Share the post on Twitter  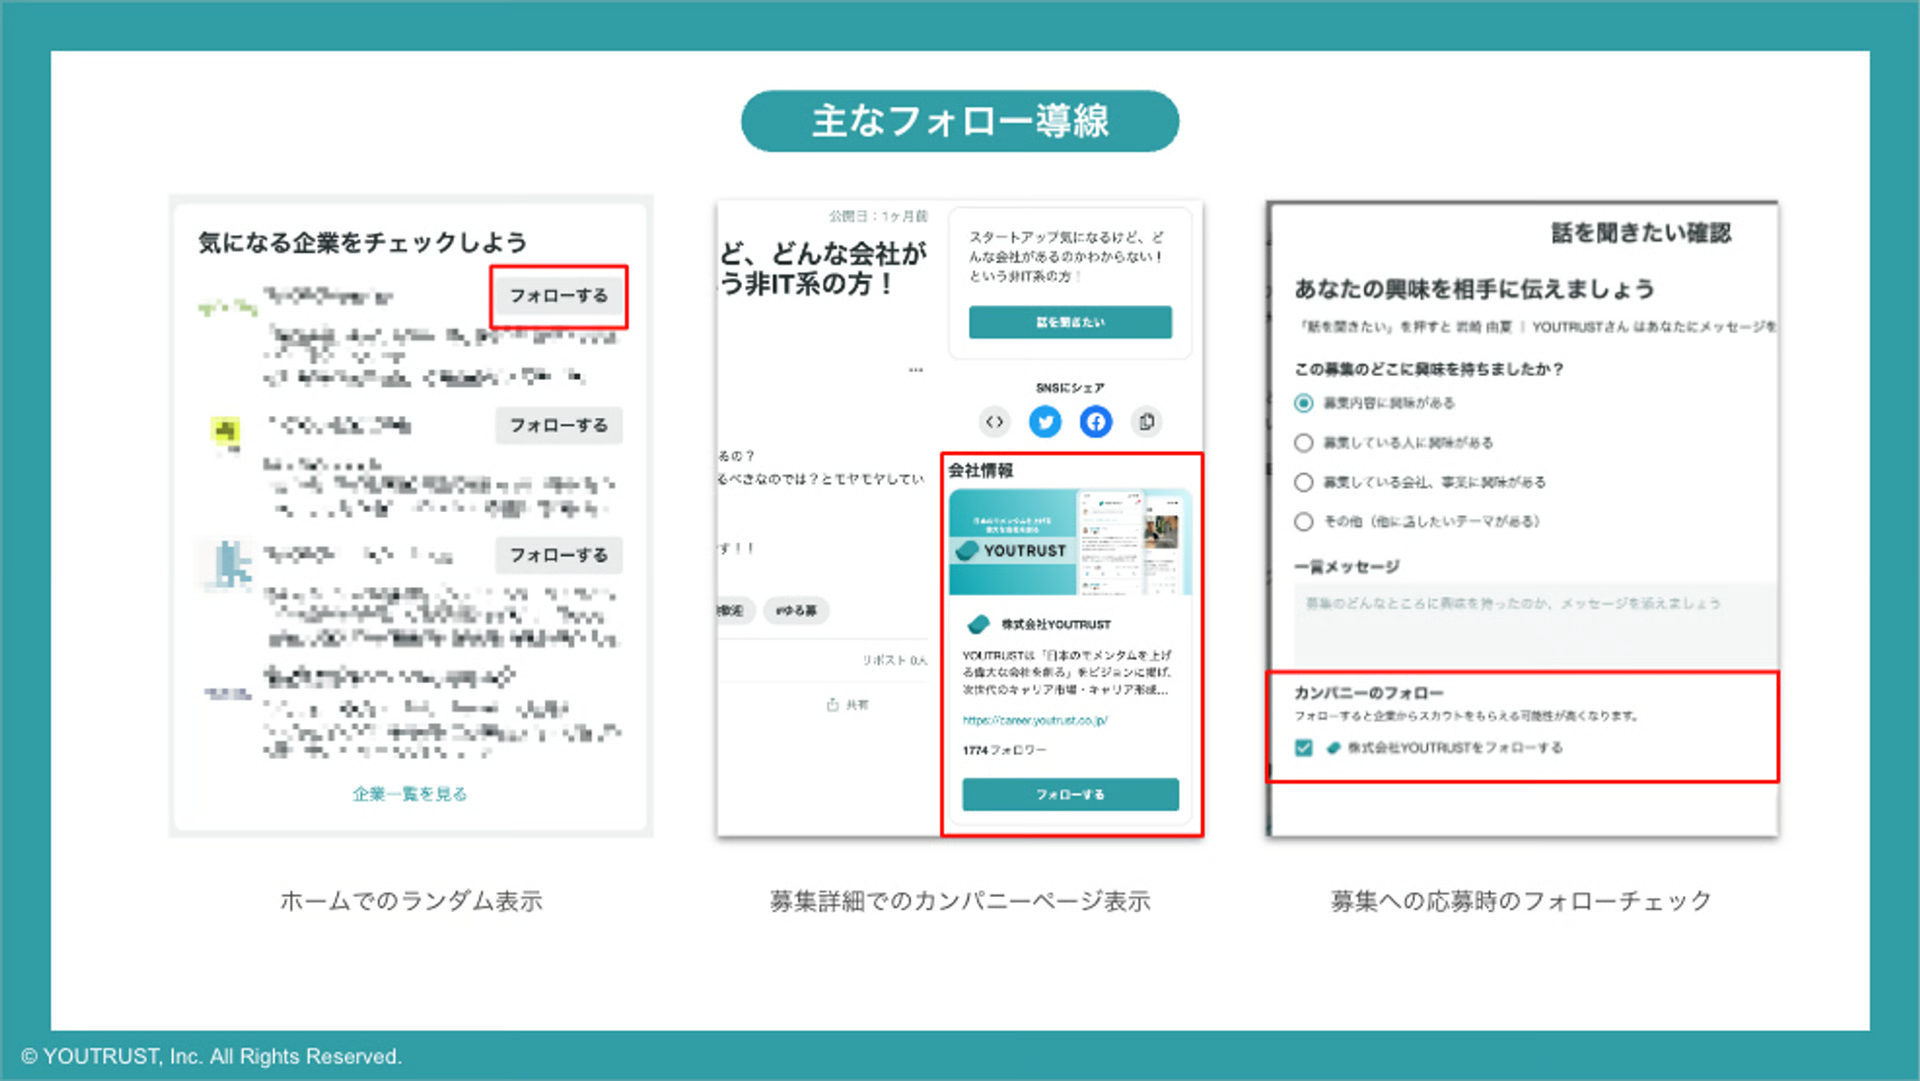pyautogui.click(x=1044, y=422)
